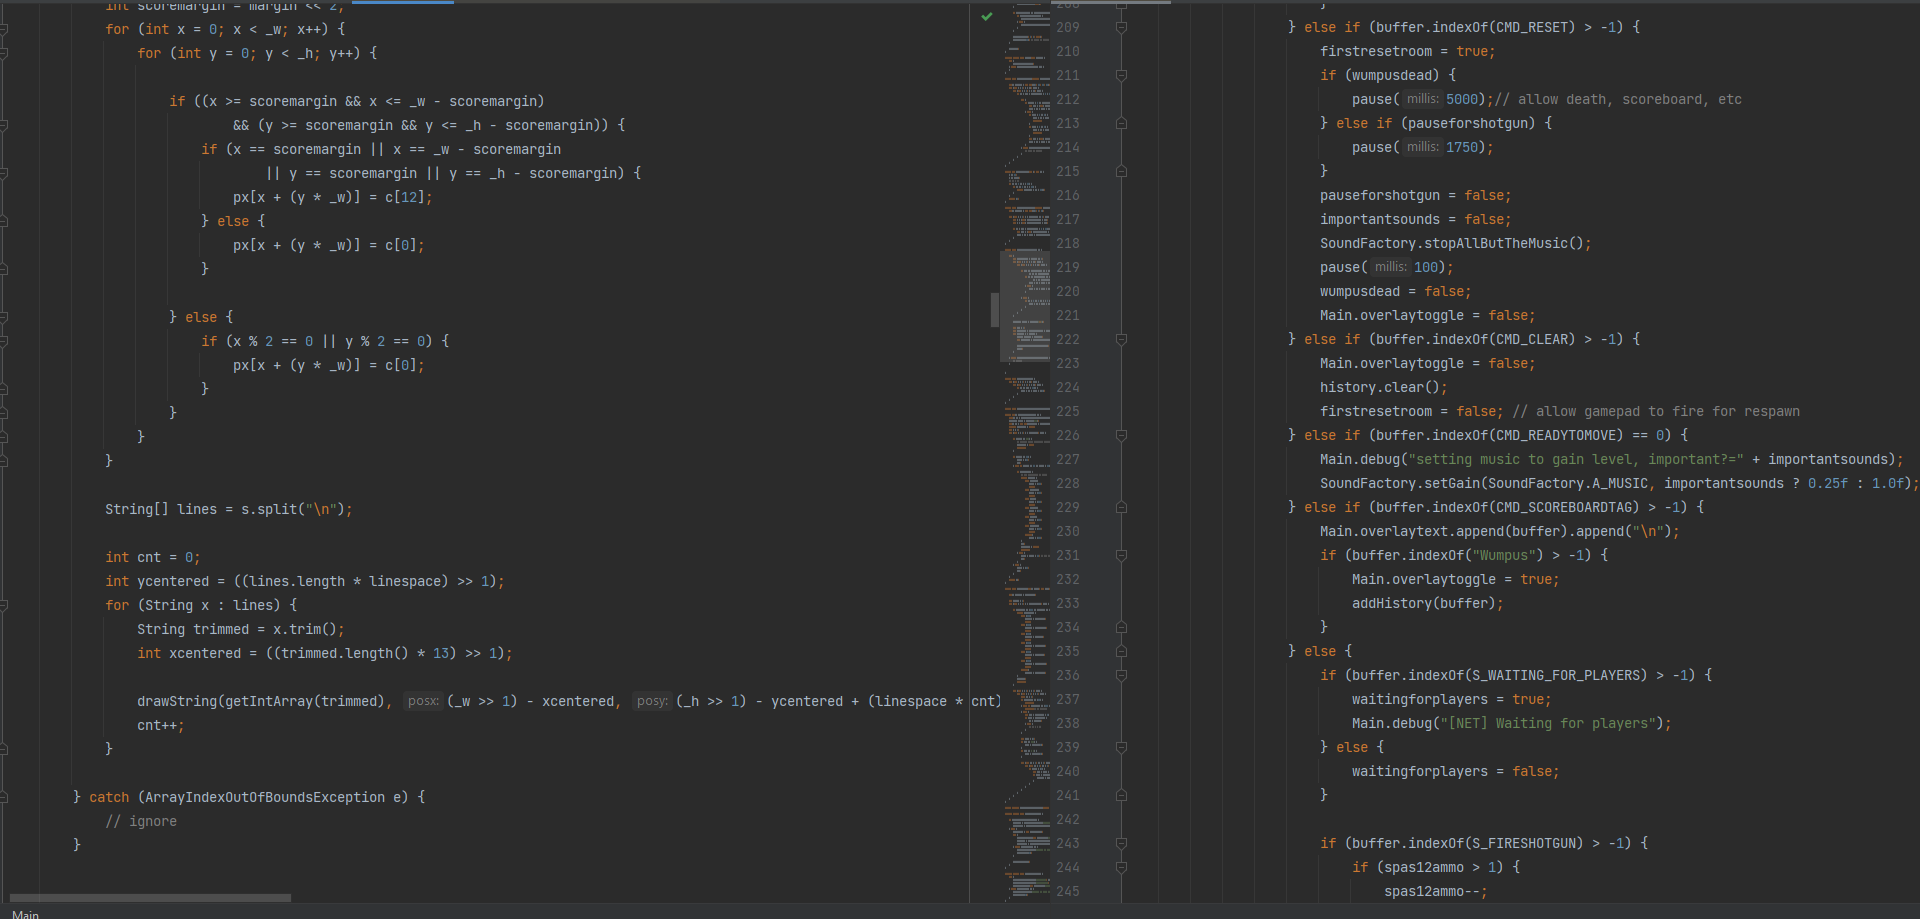Click line number 228 in the gutter
The height and width of the screenshot is (919, 1920).
pos(1068,483)
